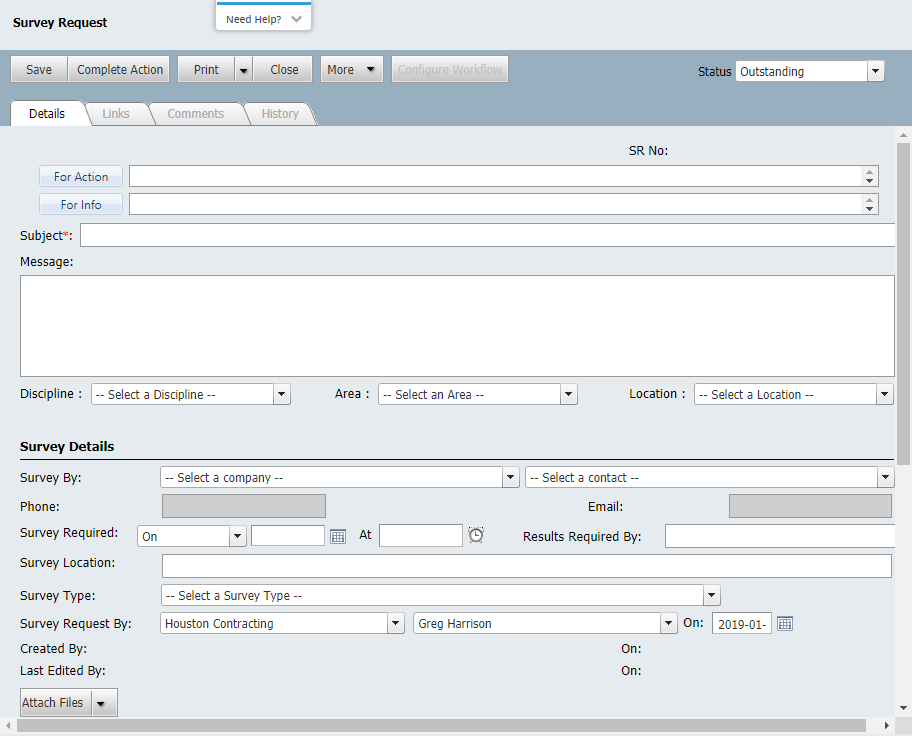Image resolution: width=912 pixels, height=736 pixels.
Task: Open calendar picker for Survey Required date
Action: pos(338,536)
